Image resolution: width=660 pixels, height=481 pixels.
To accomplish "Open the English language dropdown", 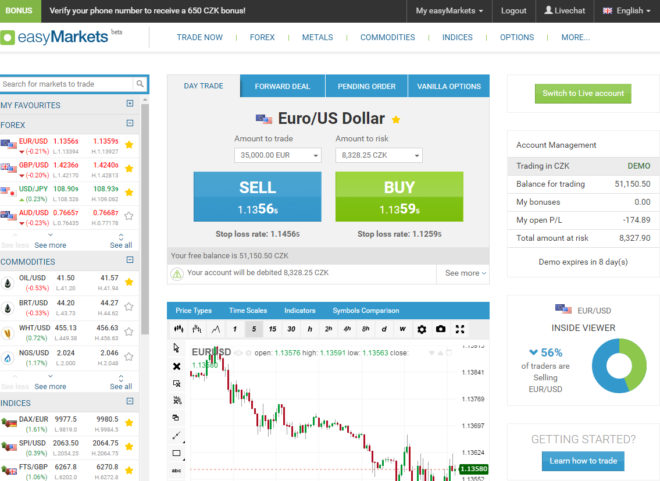I will (x=626, y=11).
